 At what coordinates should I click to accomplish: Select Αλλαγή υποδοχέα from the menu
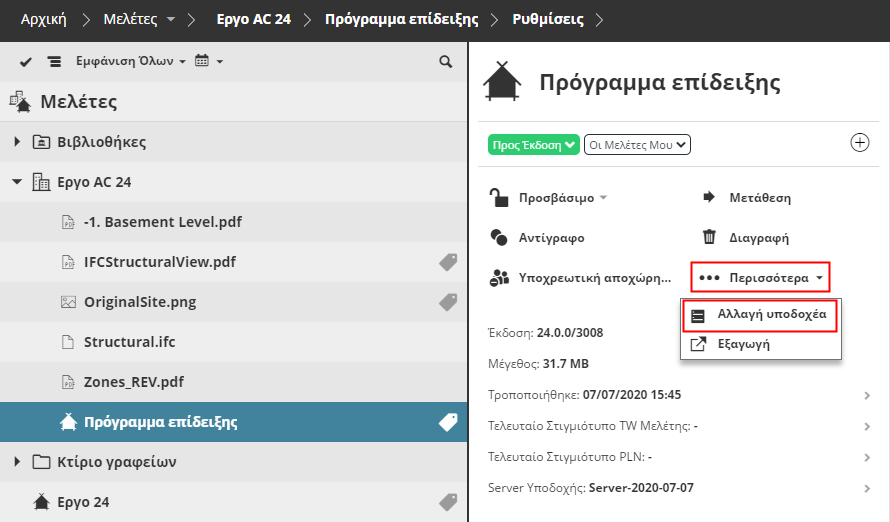tap(771, 314)
